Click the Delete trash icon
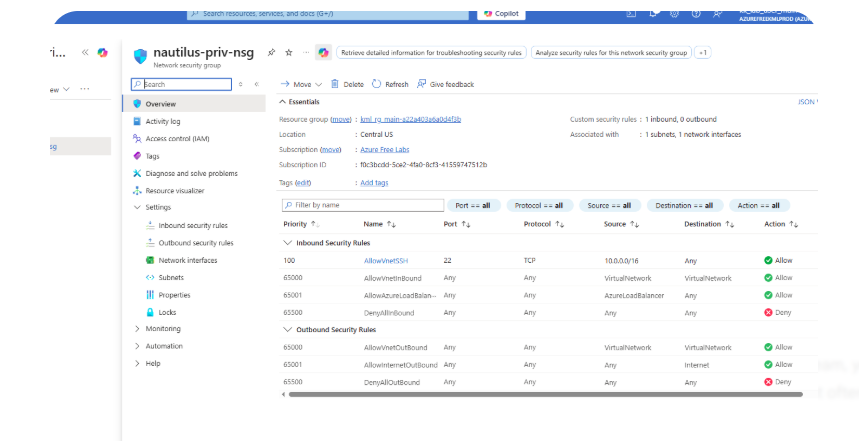Viewport: 859px width, 441px height. tap(335, 84)
